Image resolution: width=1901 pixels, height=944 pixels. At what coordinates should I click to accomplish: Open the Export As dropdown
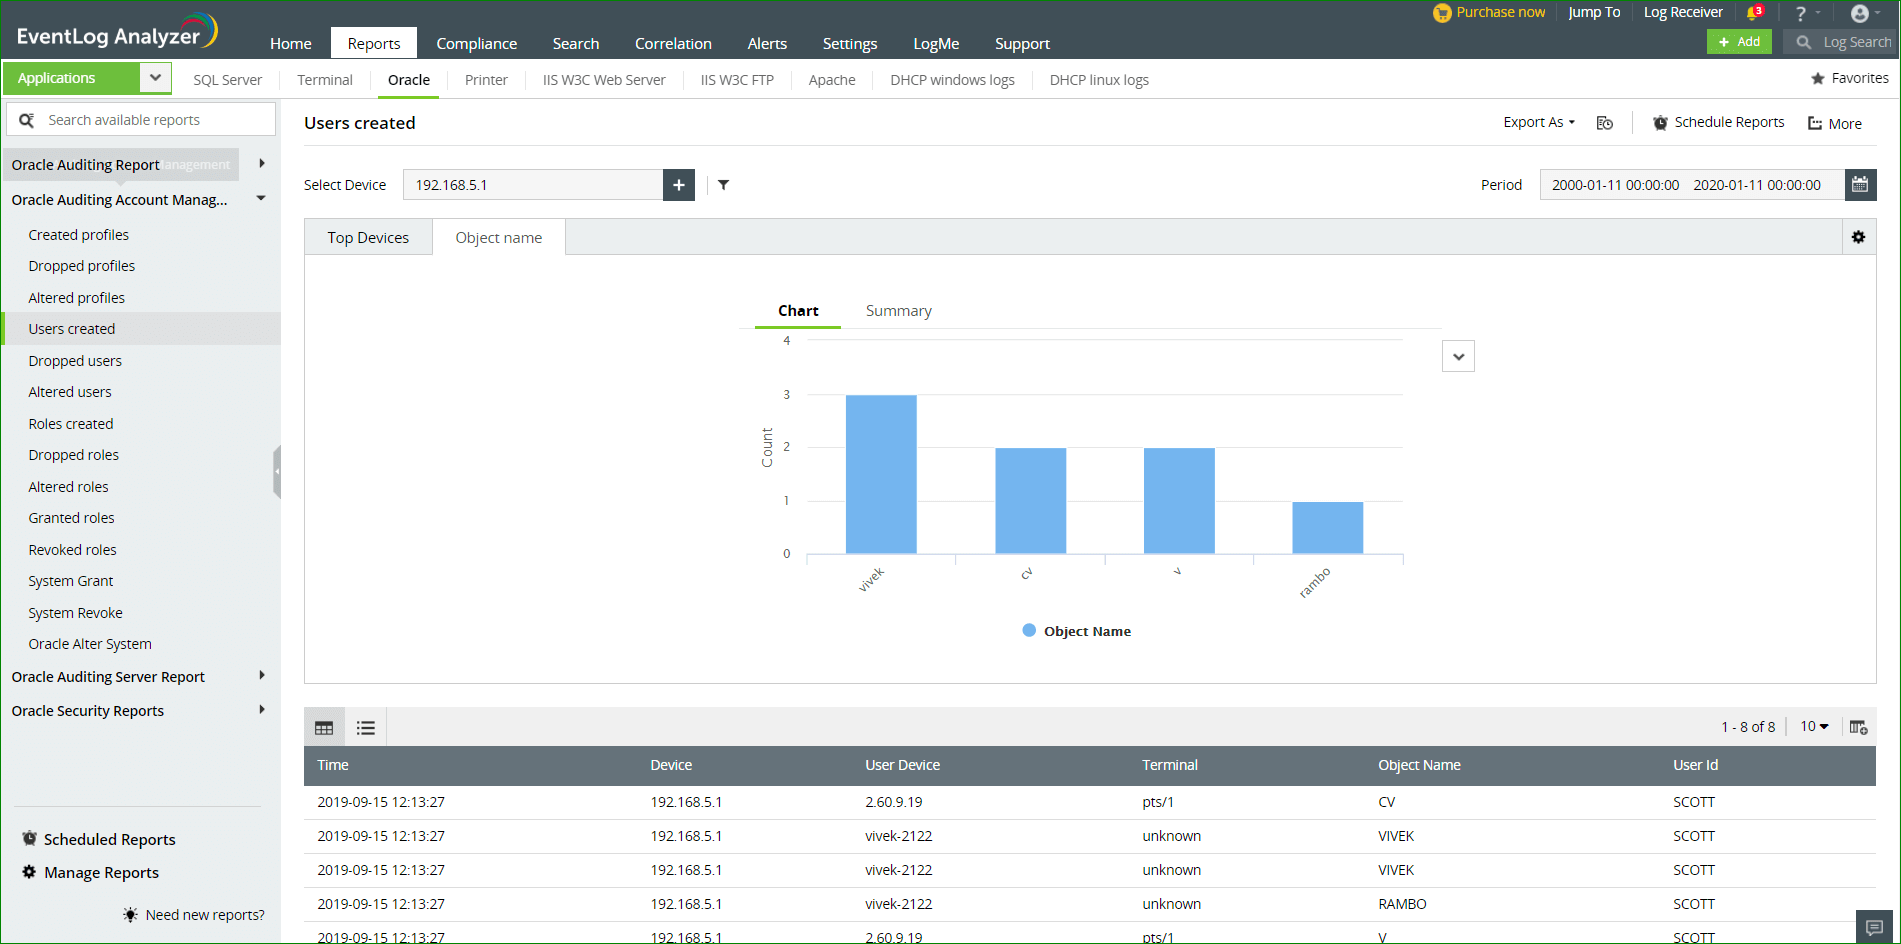click(x=1539, y=122)
